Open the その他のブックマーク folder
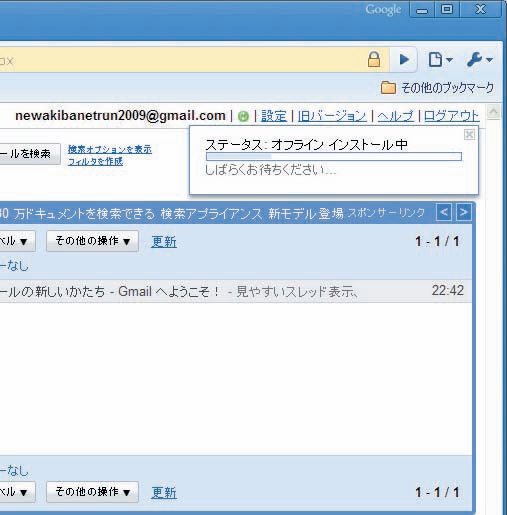The width and height of the screenshot is (507, 515). click(x=437, y=88)
